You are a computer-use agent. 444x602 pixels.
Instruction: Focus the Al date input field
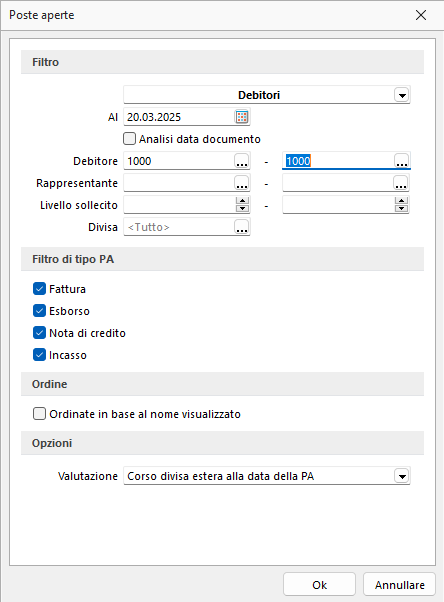pyautogui.click(x=180, y=117)
